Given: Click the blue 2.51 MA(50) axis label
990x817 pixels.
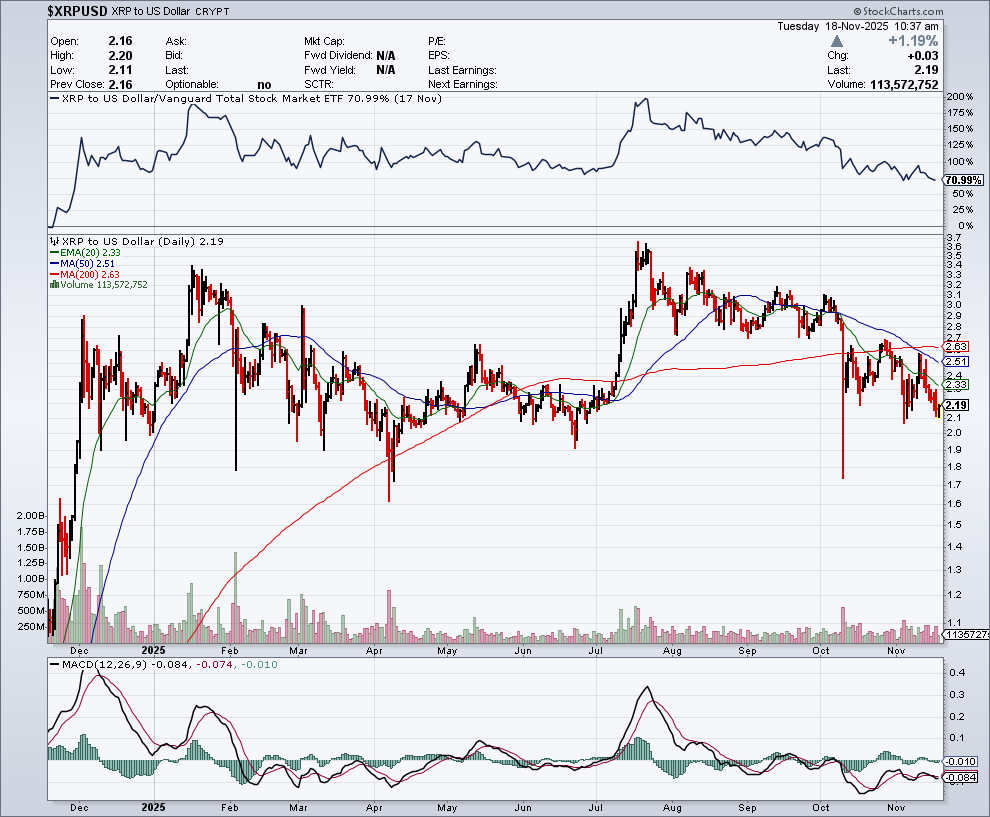Looking at the screenshot, I should tap(957, 361).
